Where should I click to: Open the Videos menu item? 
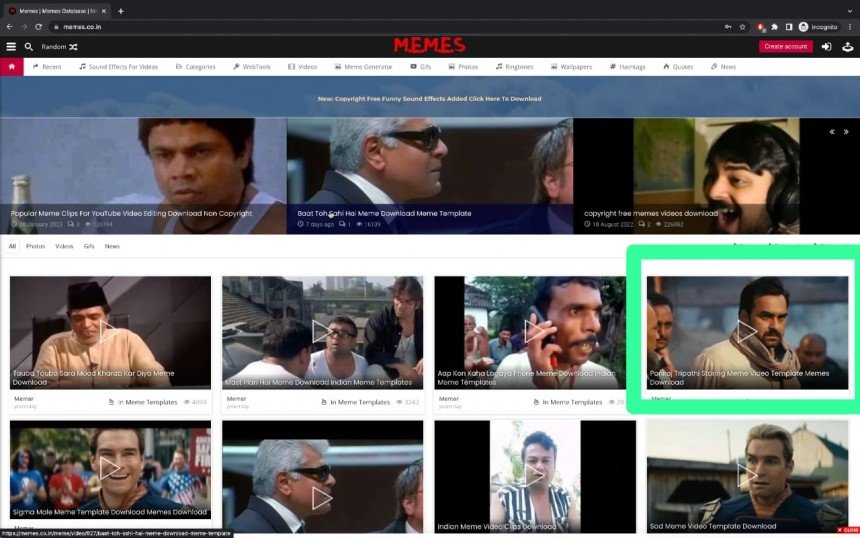(x=303, y=66)
